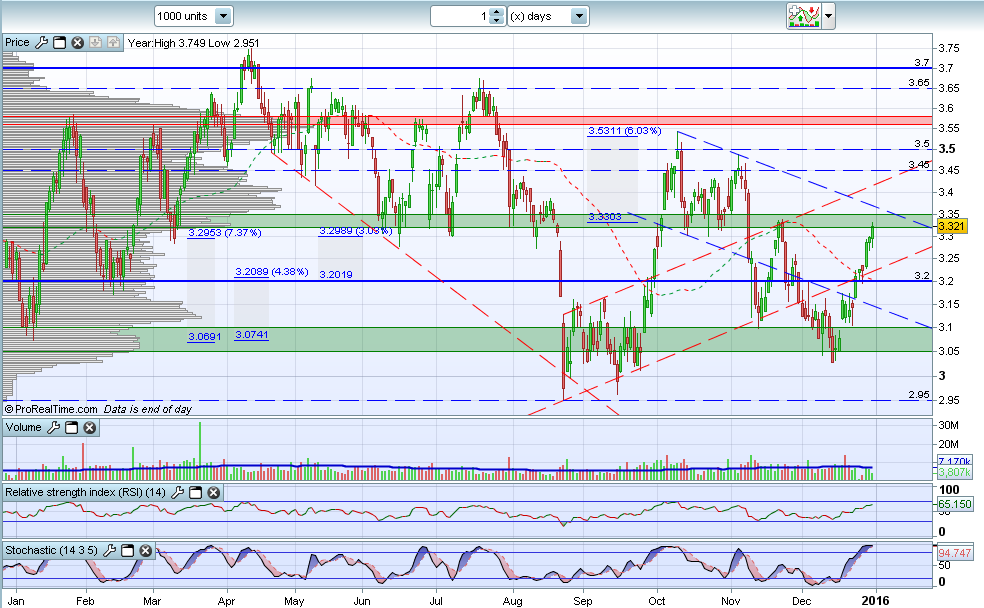
Task: Close the Volume panel
Action: coord(90,427)
